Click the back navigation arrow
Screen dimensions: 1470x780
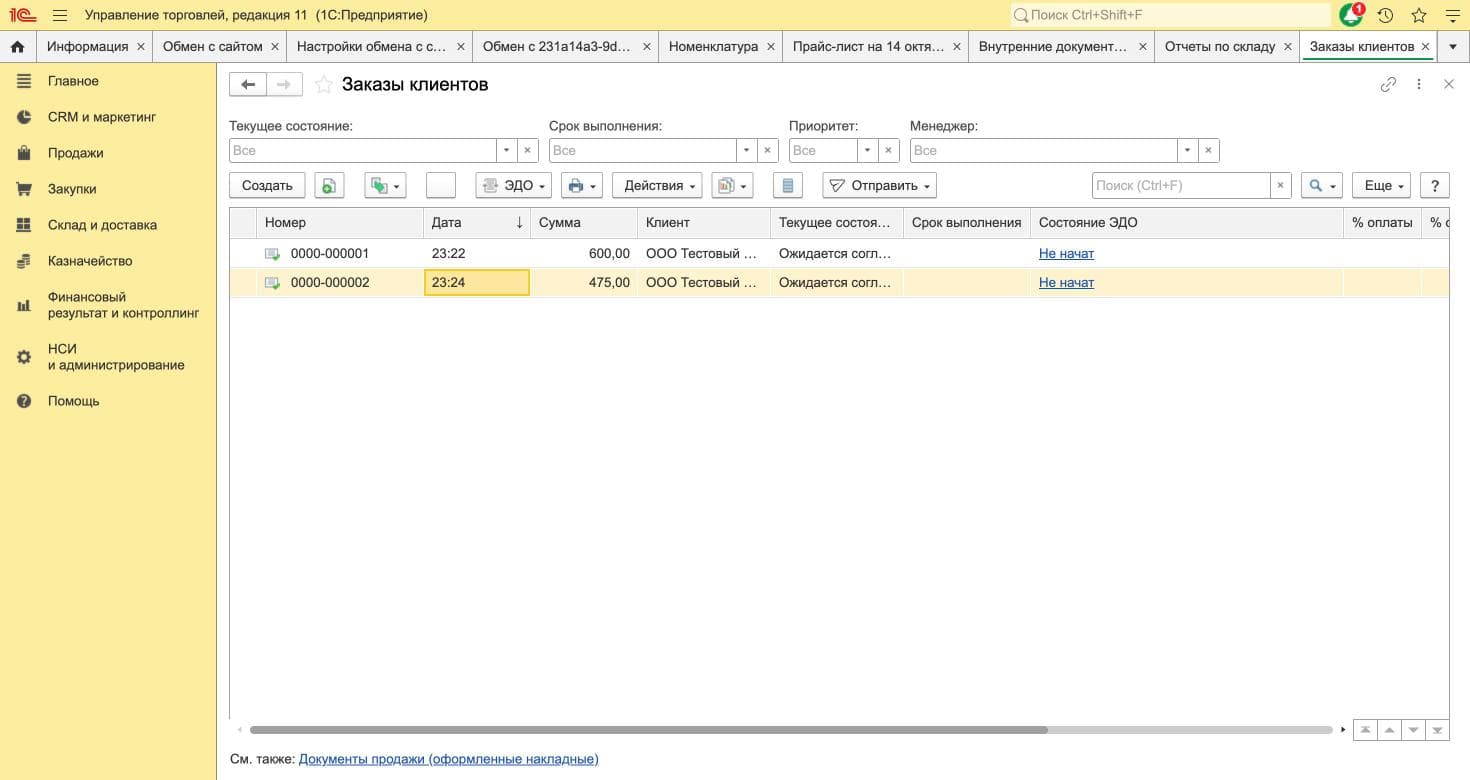click(x=248, y=85)
